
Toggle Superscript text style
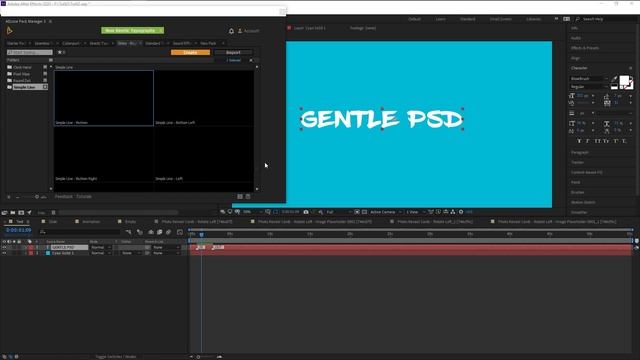(x=616, y=141)
